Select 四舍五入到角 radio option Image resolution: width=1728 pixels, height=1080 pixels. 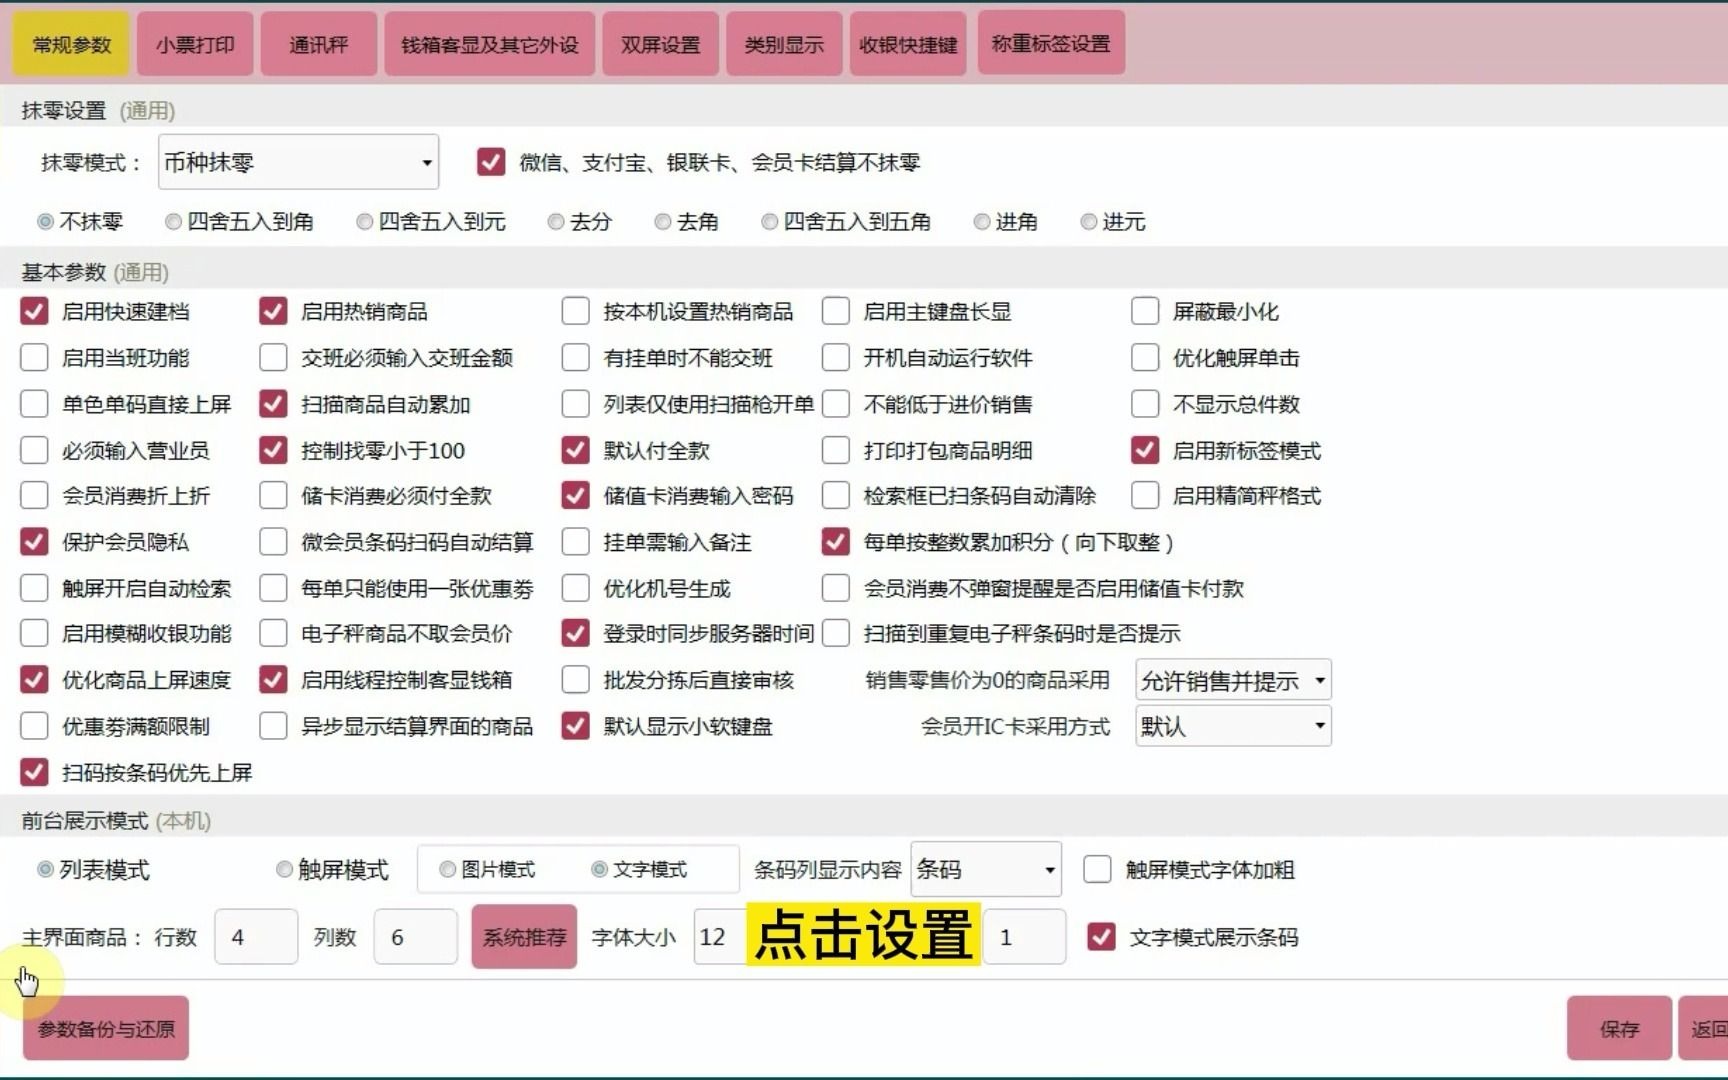(173, 222)
